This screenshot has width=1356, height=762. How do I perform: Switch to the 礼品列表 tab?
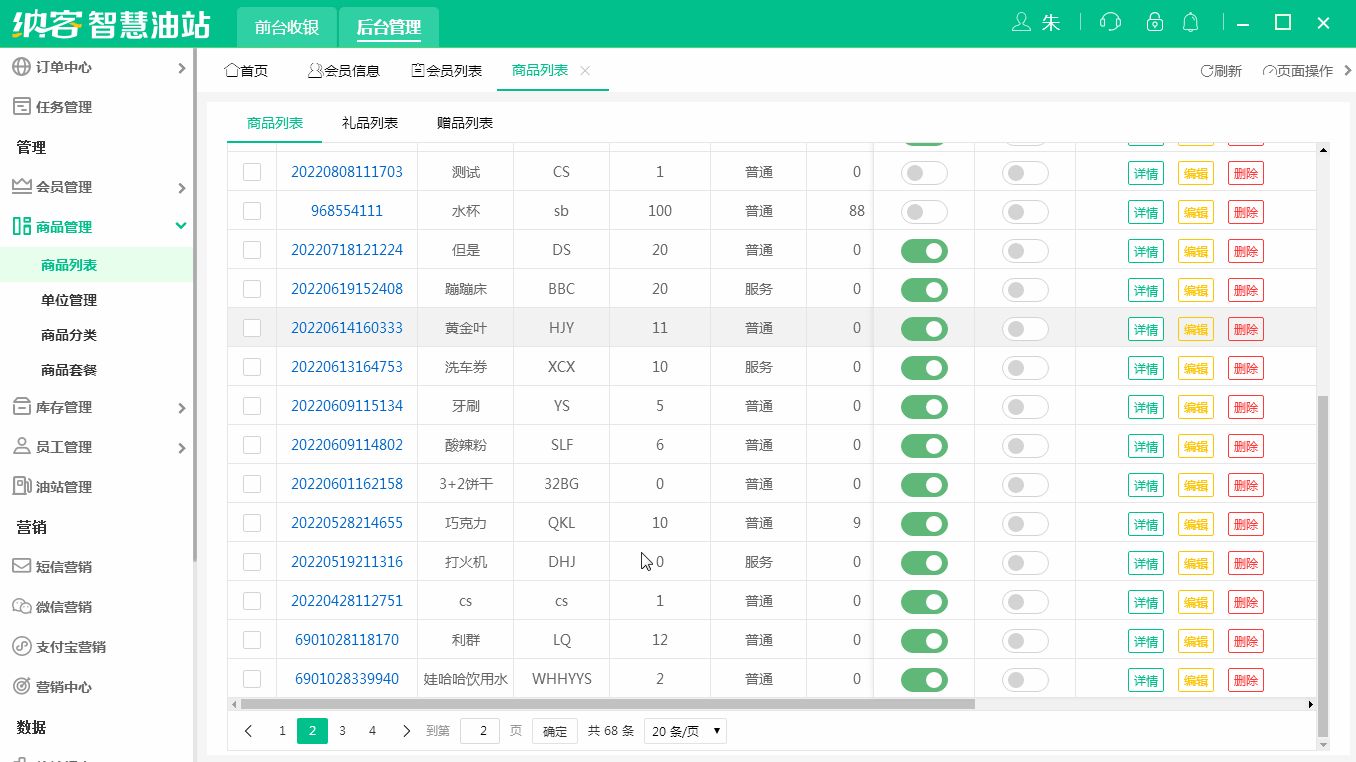click(368, 123)
